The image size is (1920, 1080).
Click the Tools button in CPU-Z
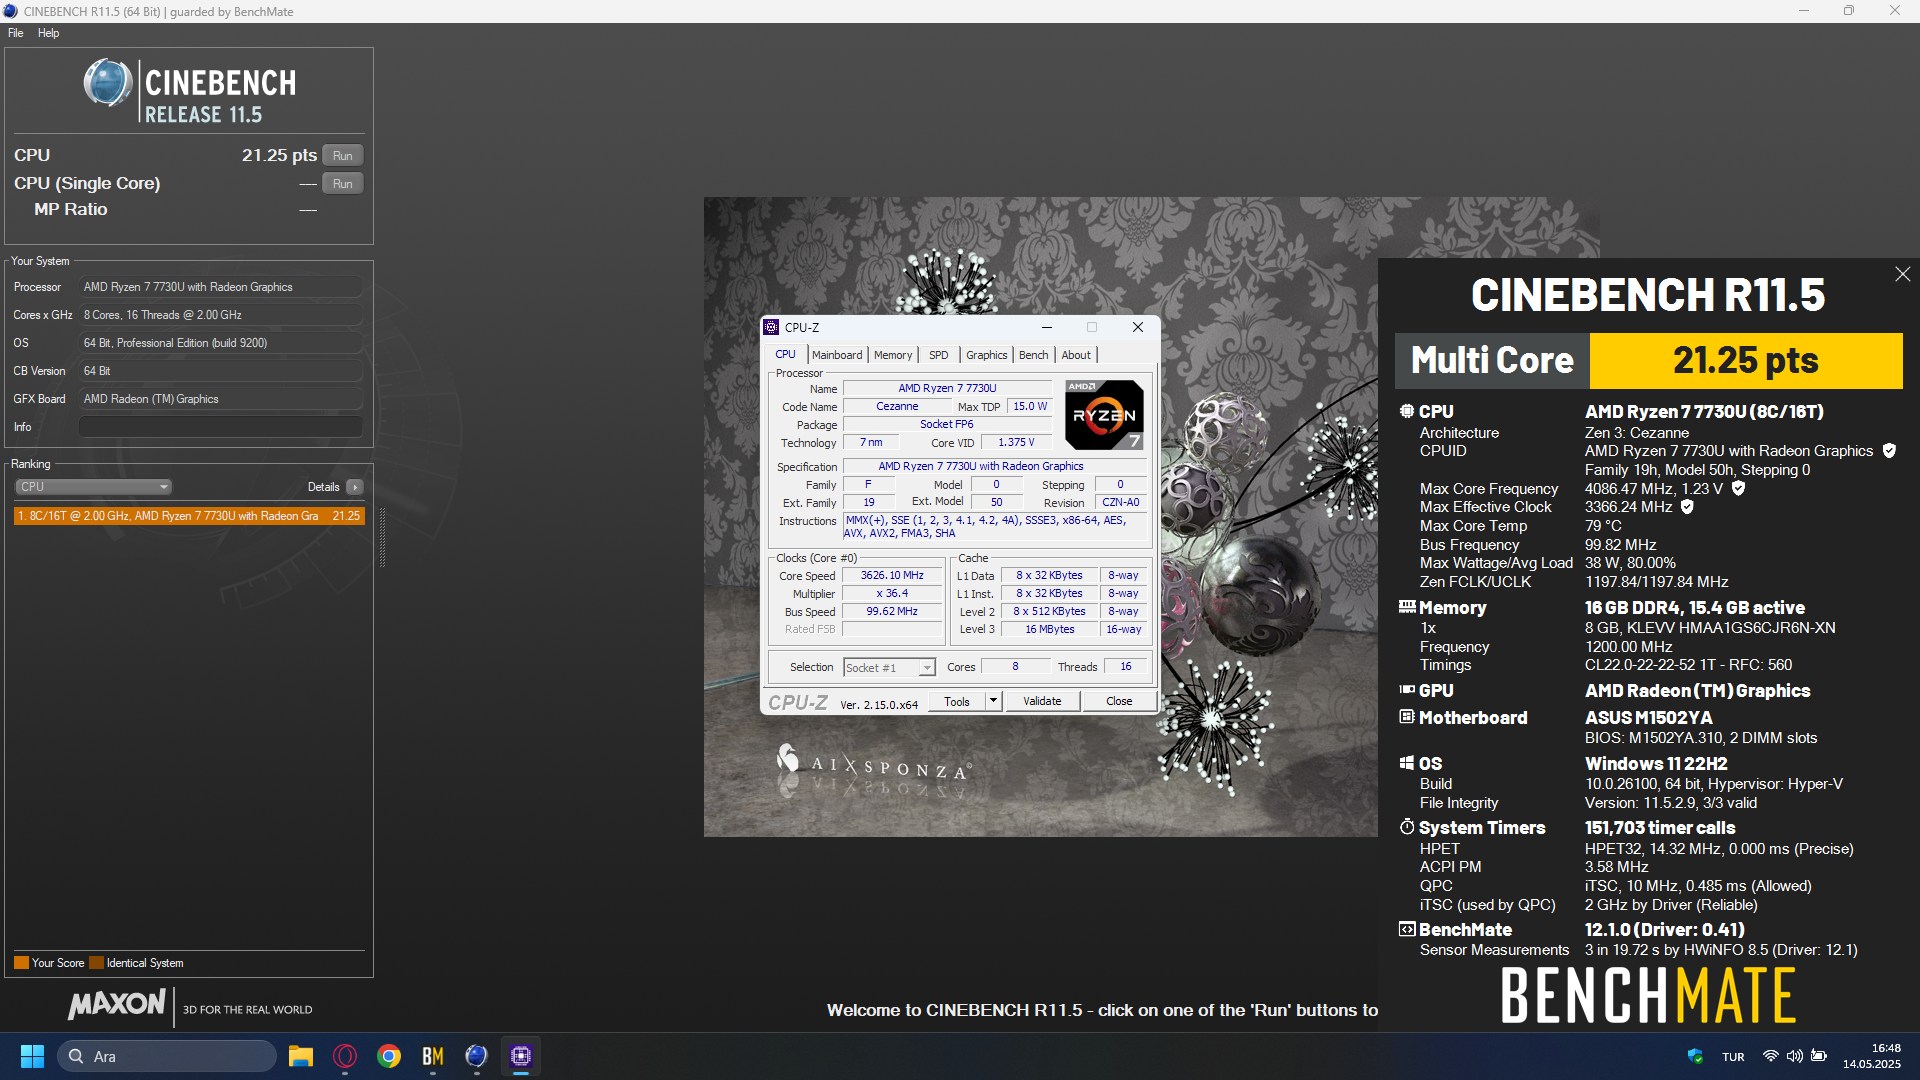tap(957, 702)
